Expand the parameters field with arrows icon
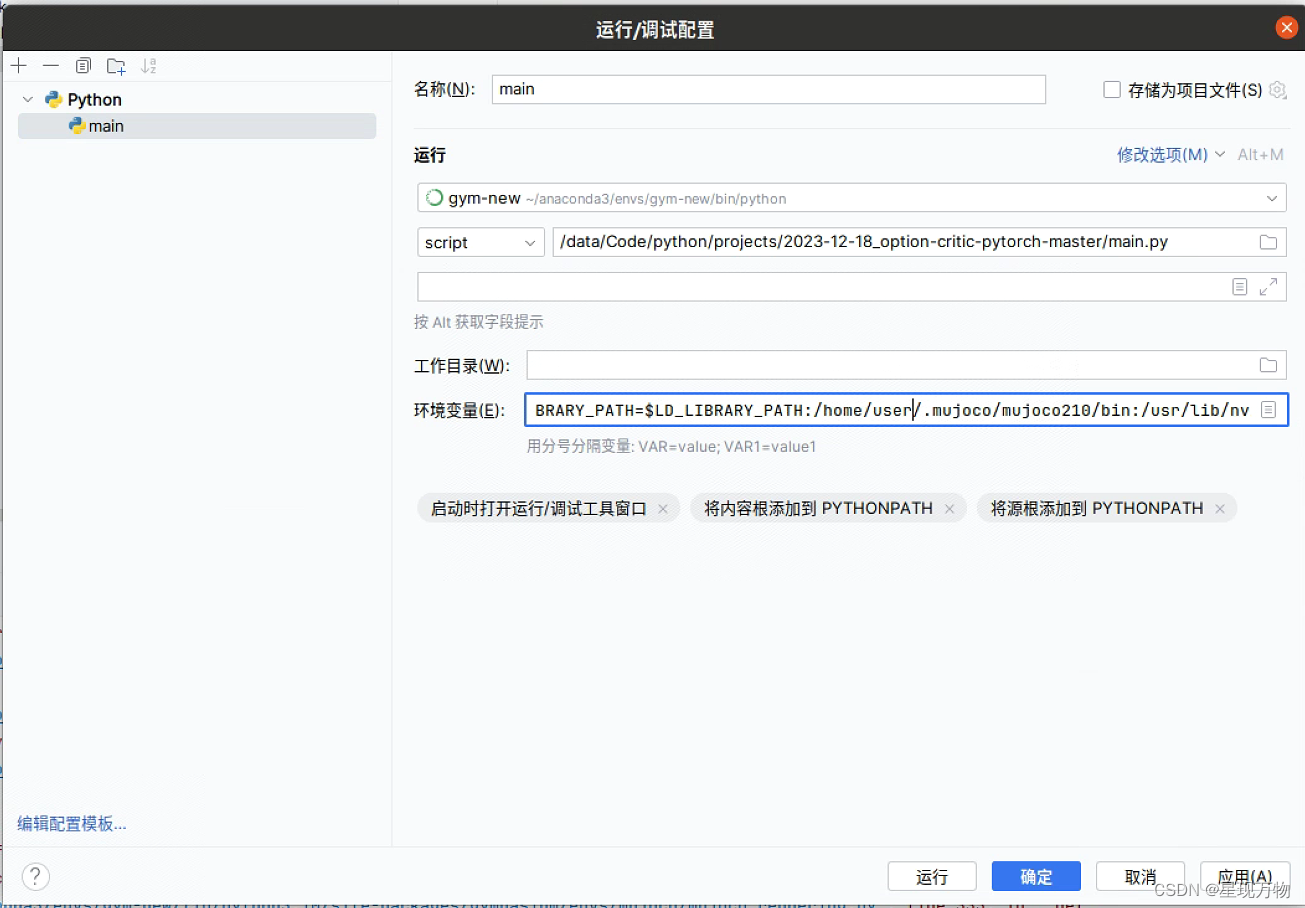 click(1268, 287)
